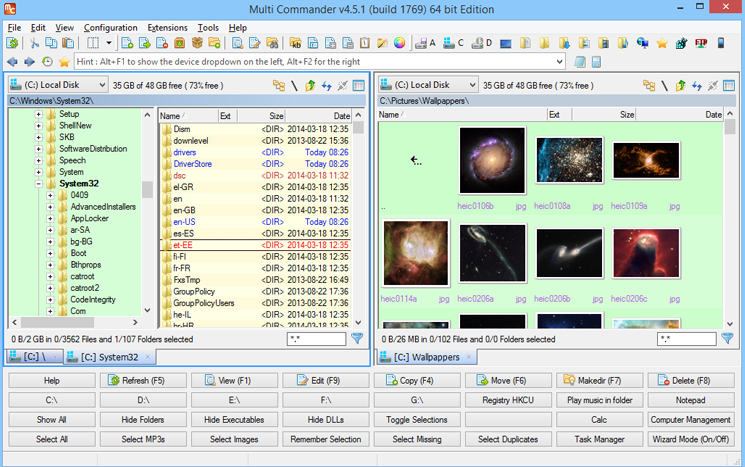
Task: Expand the CodeIntegrity tree node
Action: 50,300
